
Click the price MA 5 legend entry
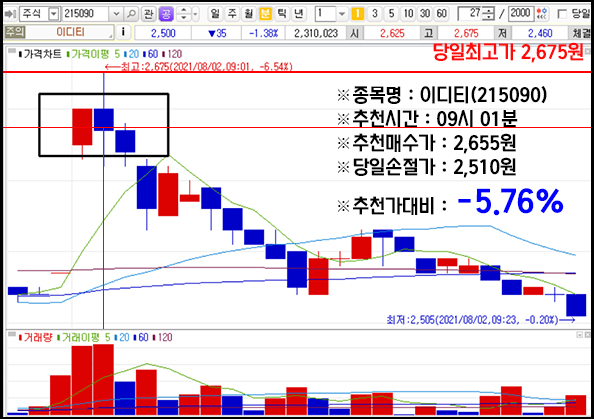[117, 54]
